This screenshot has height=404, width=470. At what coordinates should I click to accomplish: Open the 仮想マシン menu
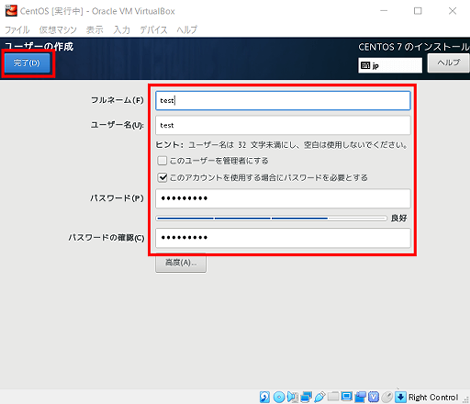[x=58, y=30]
